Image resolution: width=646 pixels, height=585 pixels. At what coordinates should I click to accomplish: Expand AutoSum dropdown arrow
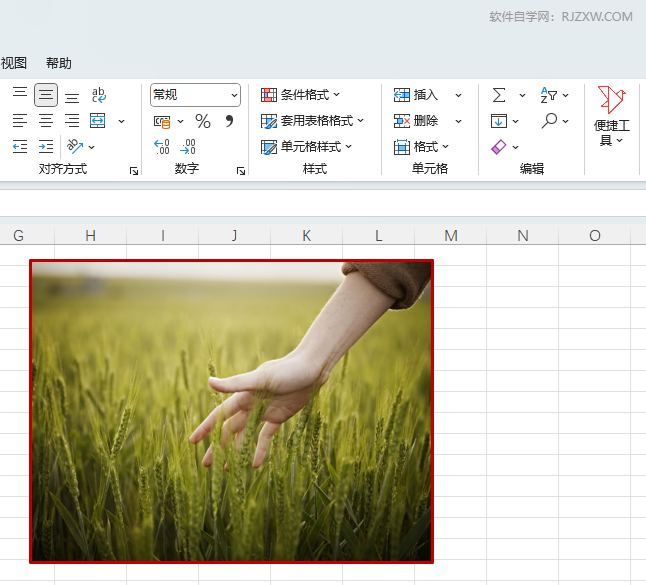(522, 96)
